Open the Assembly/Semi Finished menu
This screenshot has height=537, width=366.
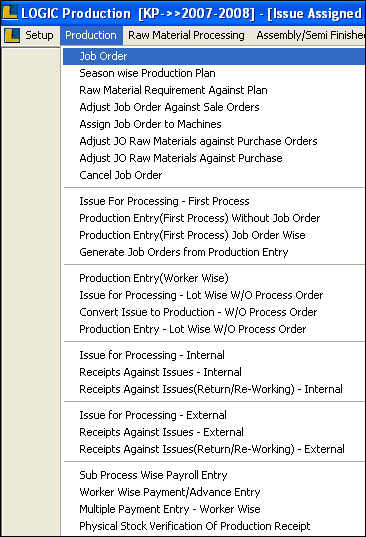tap(311, 35)
